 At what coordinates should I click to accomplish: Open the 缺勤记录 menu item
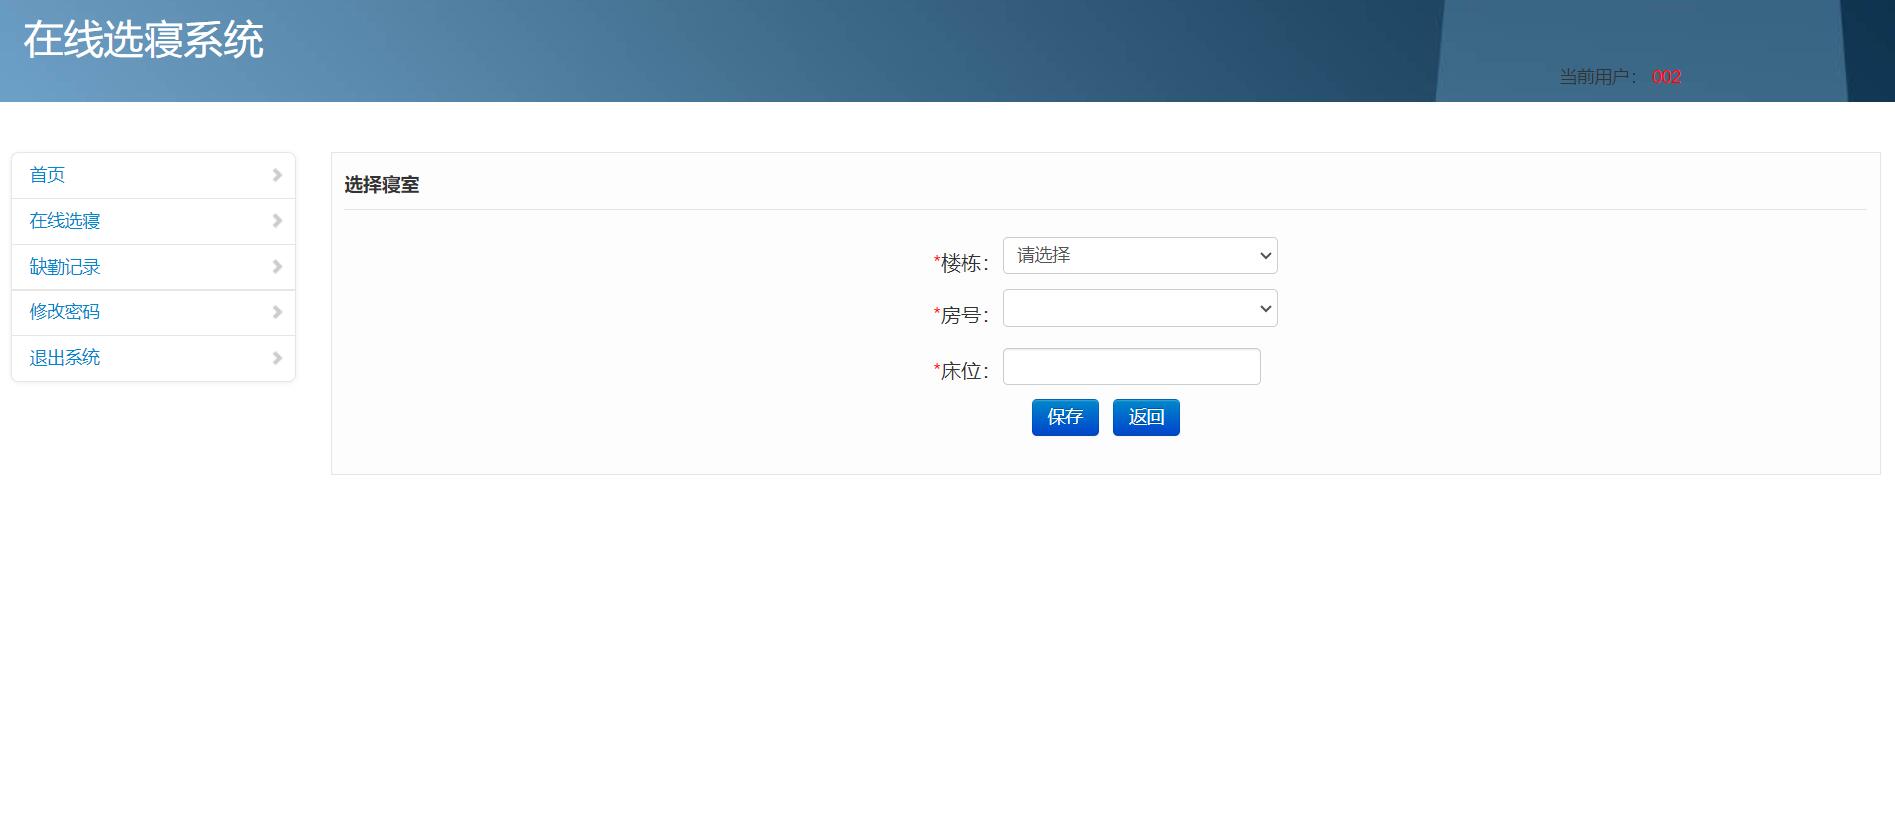[153, 267]
